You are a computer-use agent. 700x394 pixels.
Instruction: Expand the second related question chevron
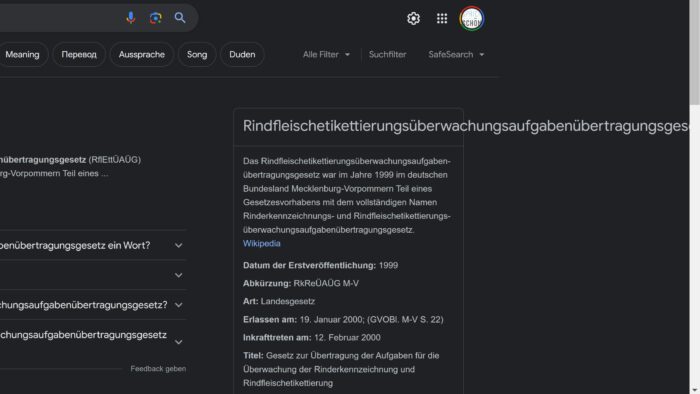tap(179, 275)
